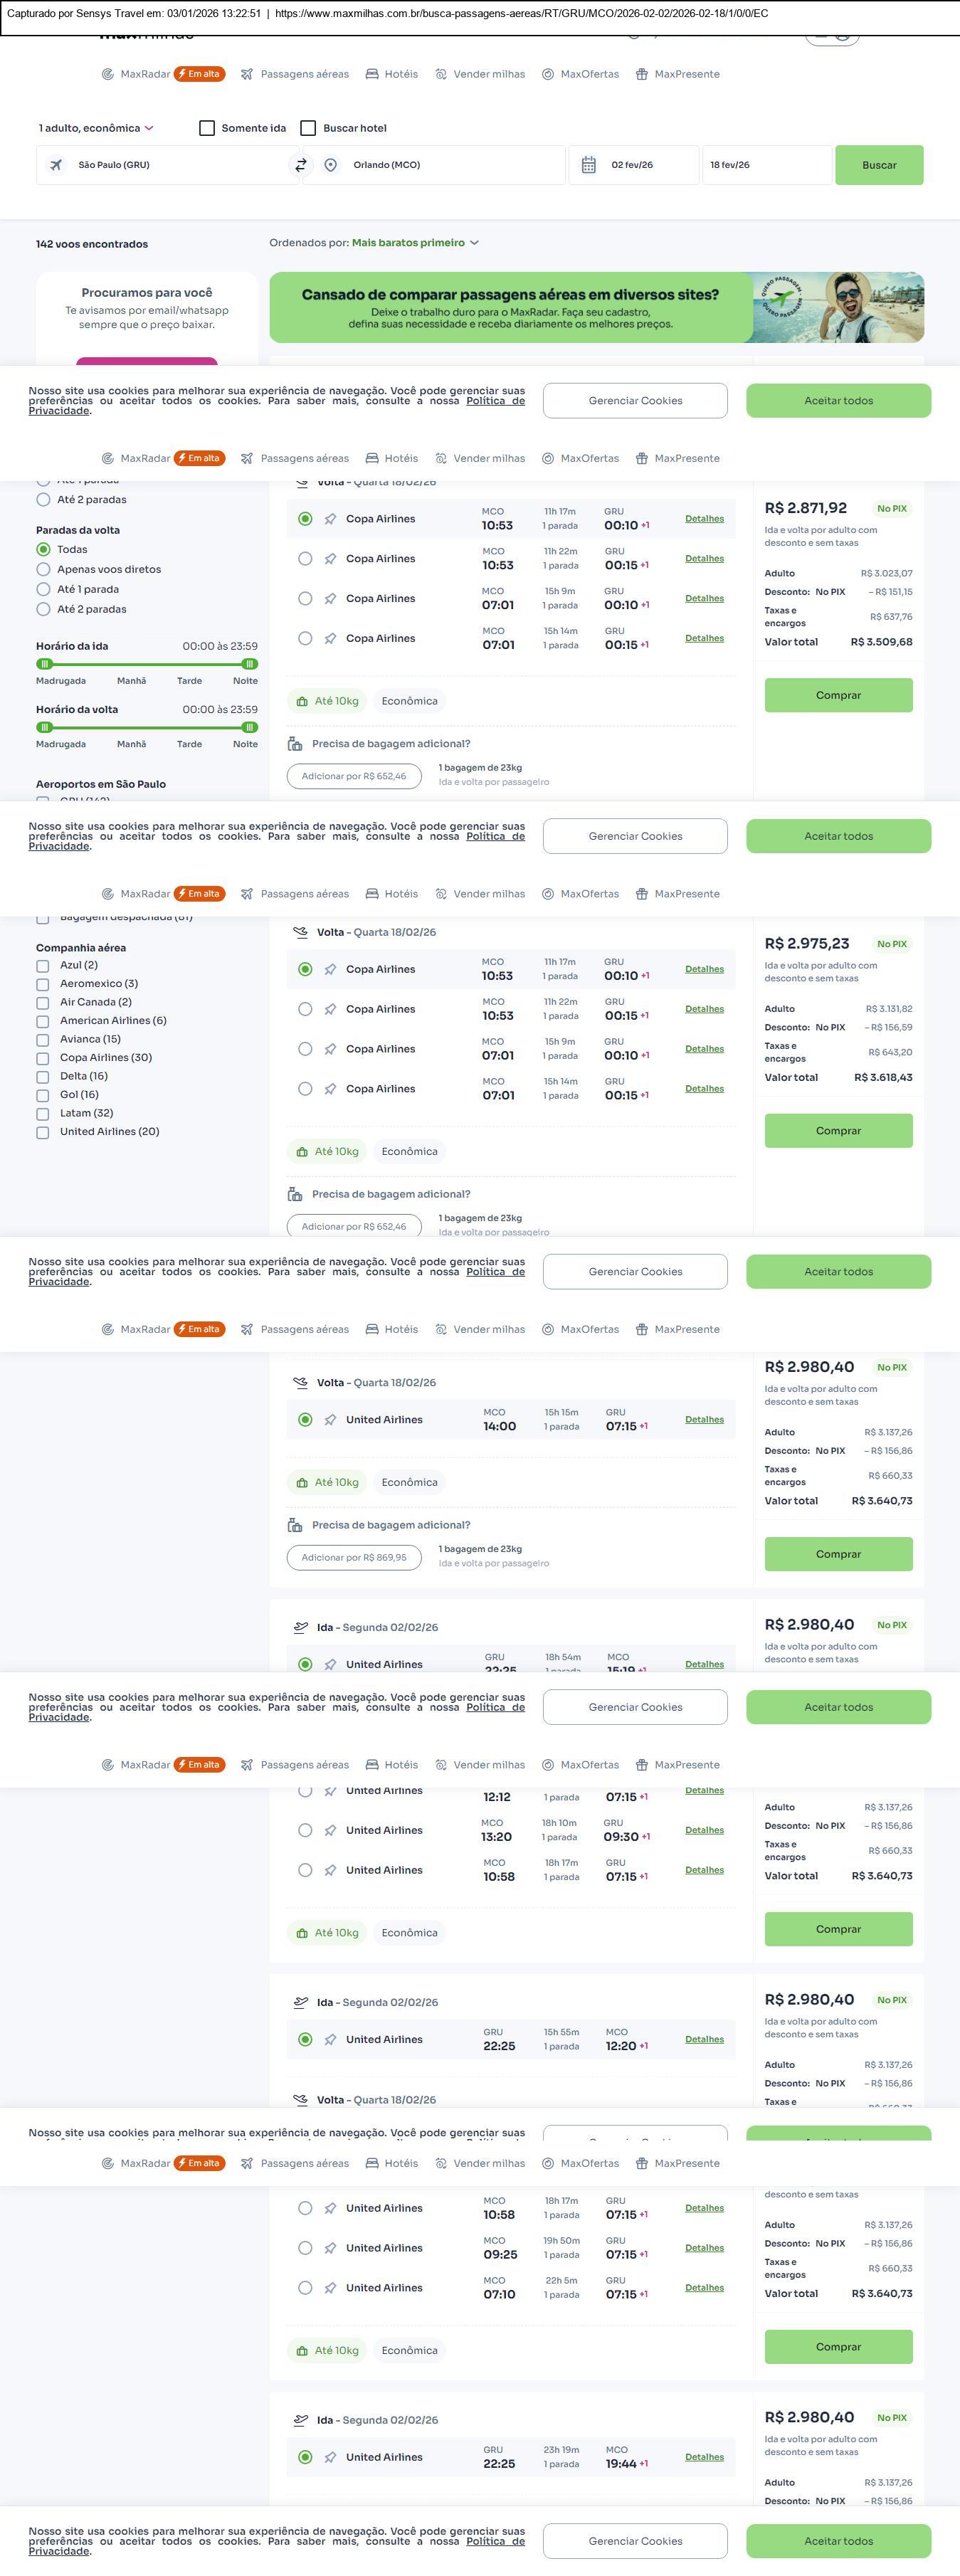Pin the United Airlines 09:25 return flight

click(x=330, y=2248)
